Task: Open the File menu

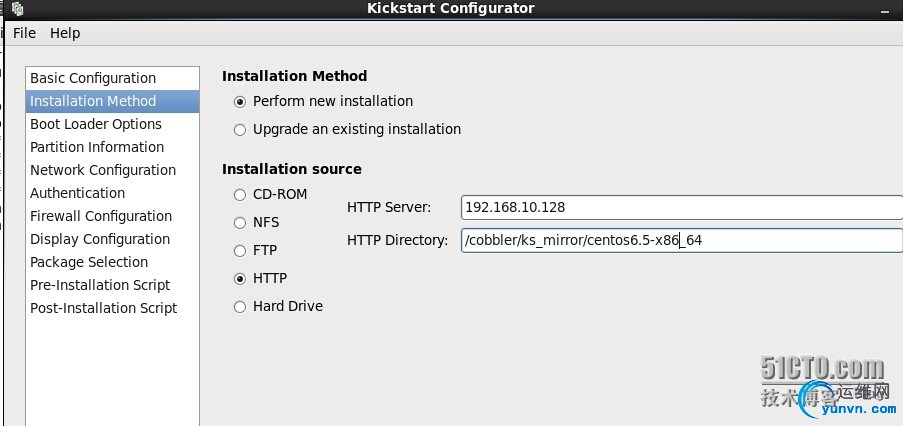Action: 24,33
